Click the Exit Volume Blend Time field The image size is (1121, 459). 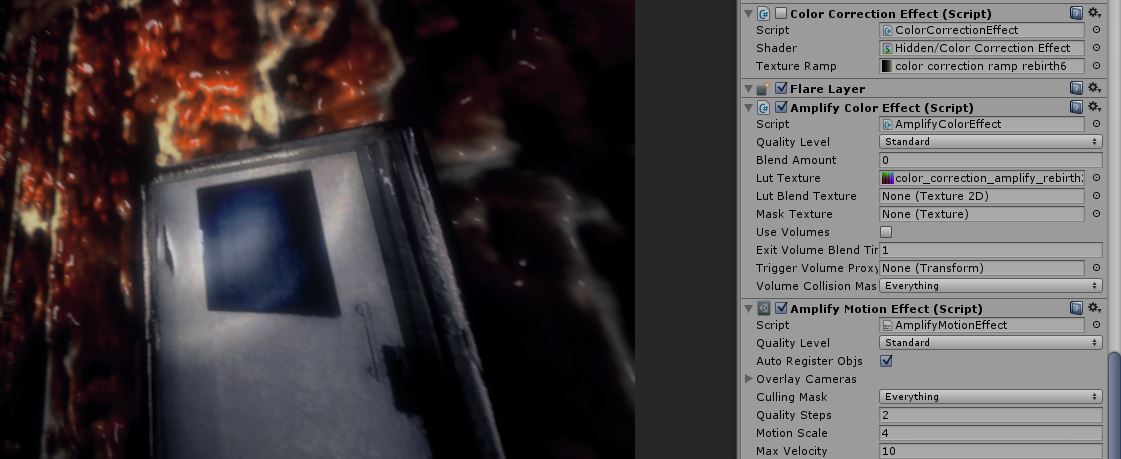tap(990, 250)
